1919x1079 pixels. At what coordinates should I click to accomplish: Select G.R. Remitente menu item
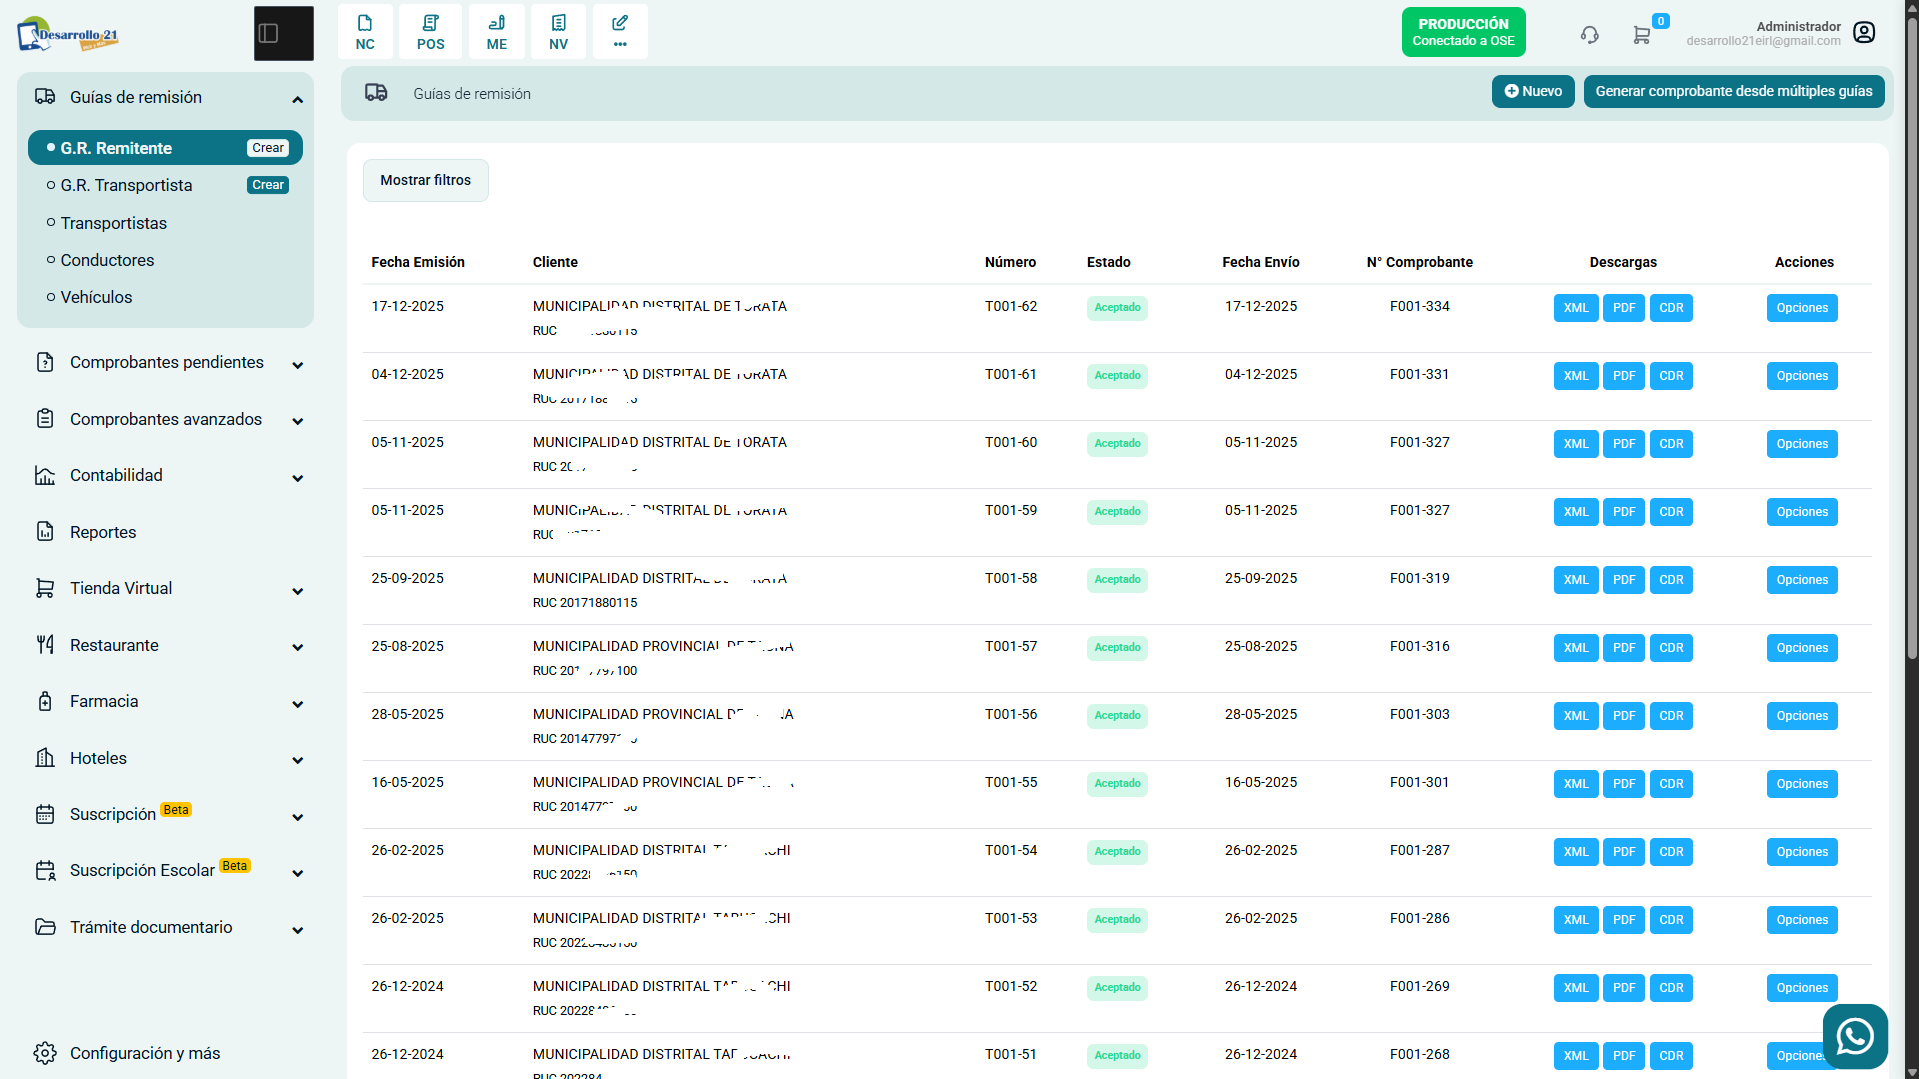166,148
